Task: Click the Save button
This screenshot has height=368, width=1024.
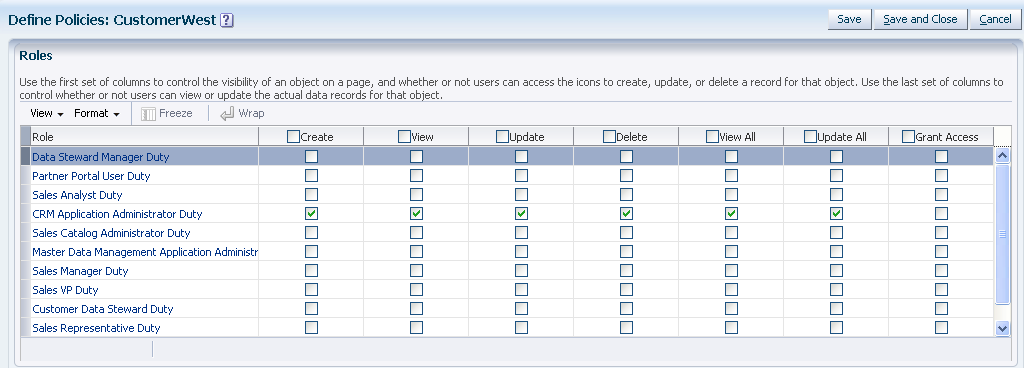Action: pos(849,20)
